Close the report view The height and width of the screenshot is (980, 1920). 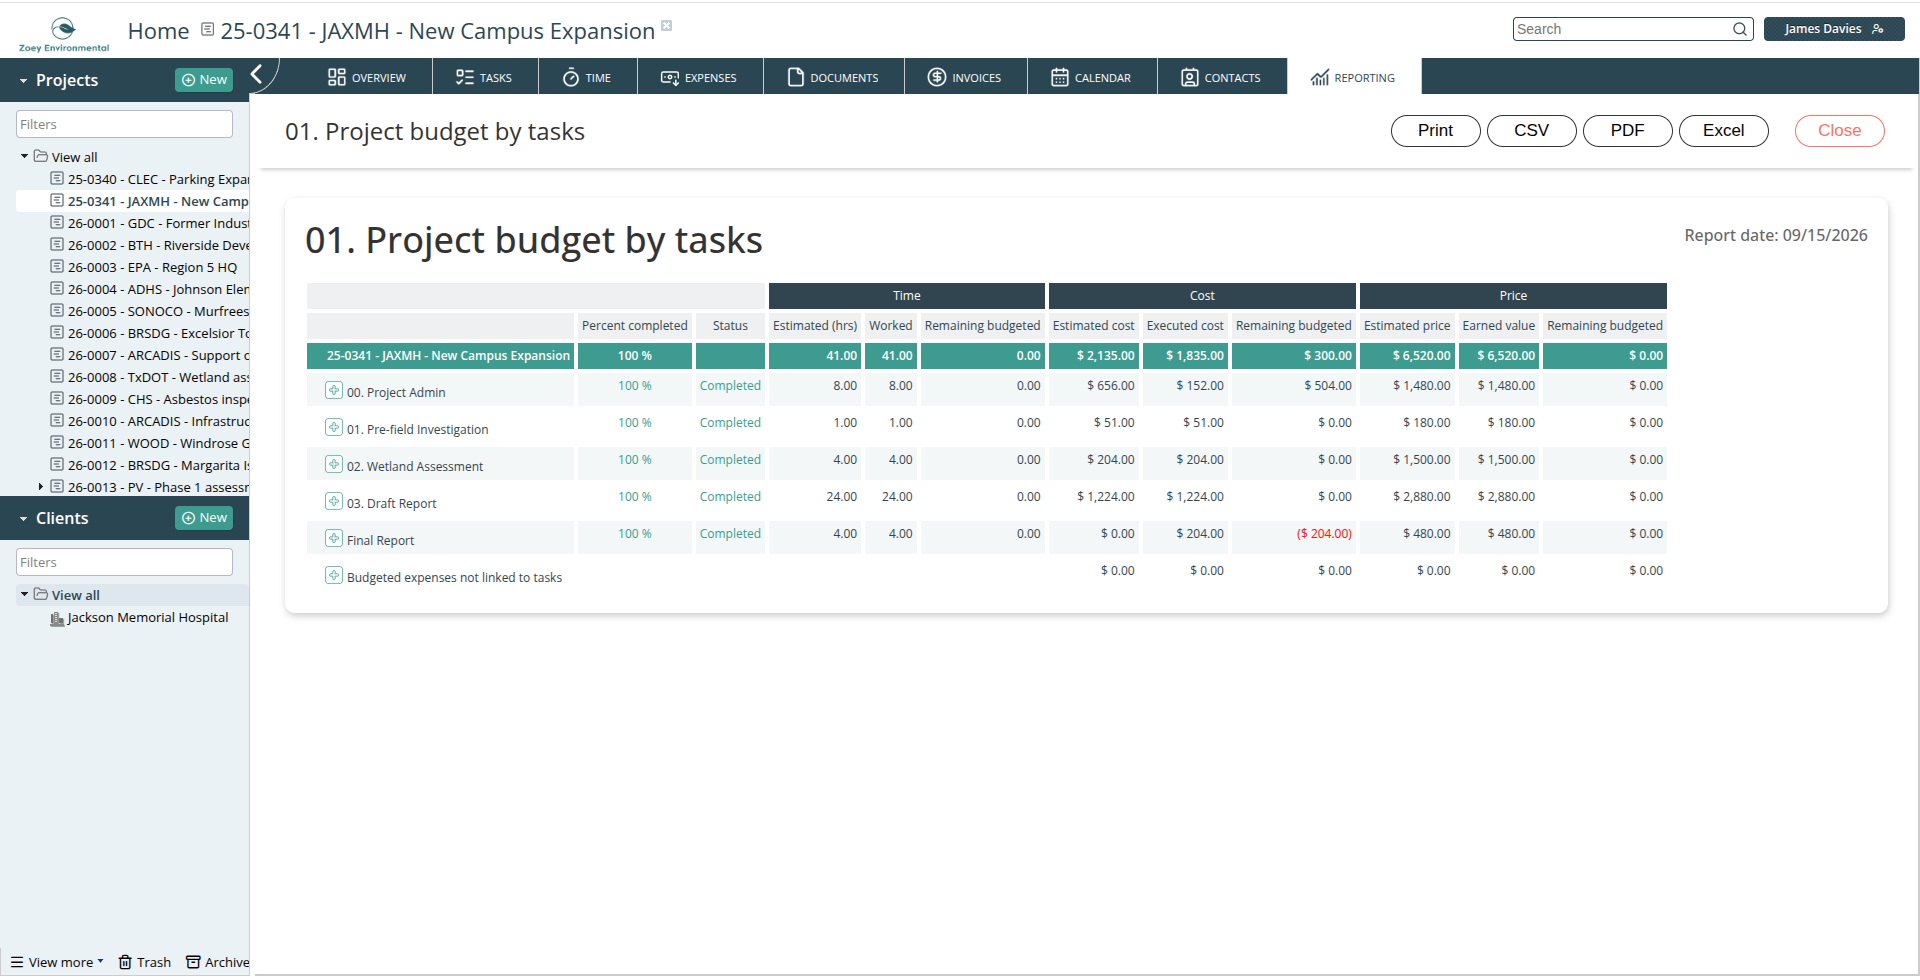coord(1839,131)
